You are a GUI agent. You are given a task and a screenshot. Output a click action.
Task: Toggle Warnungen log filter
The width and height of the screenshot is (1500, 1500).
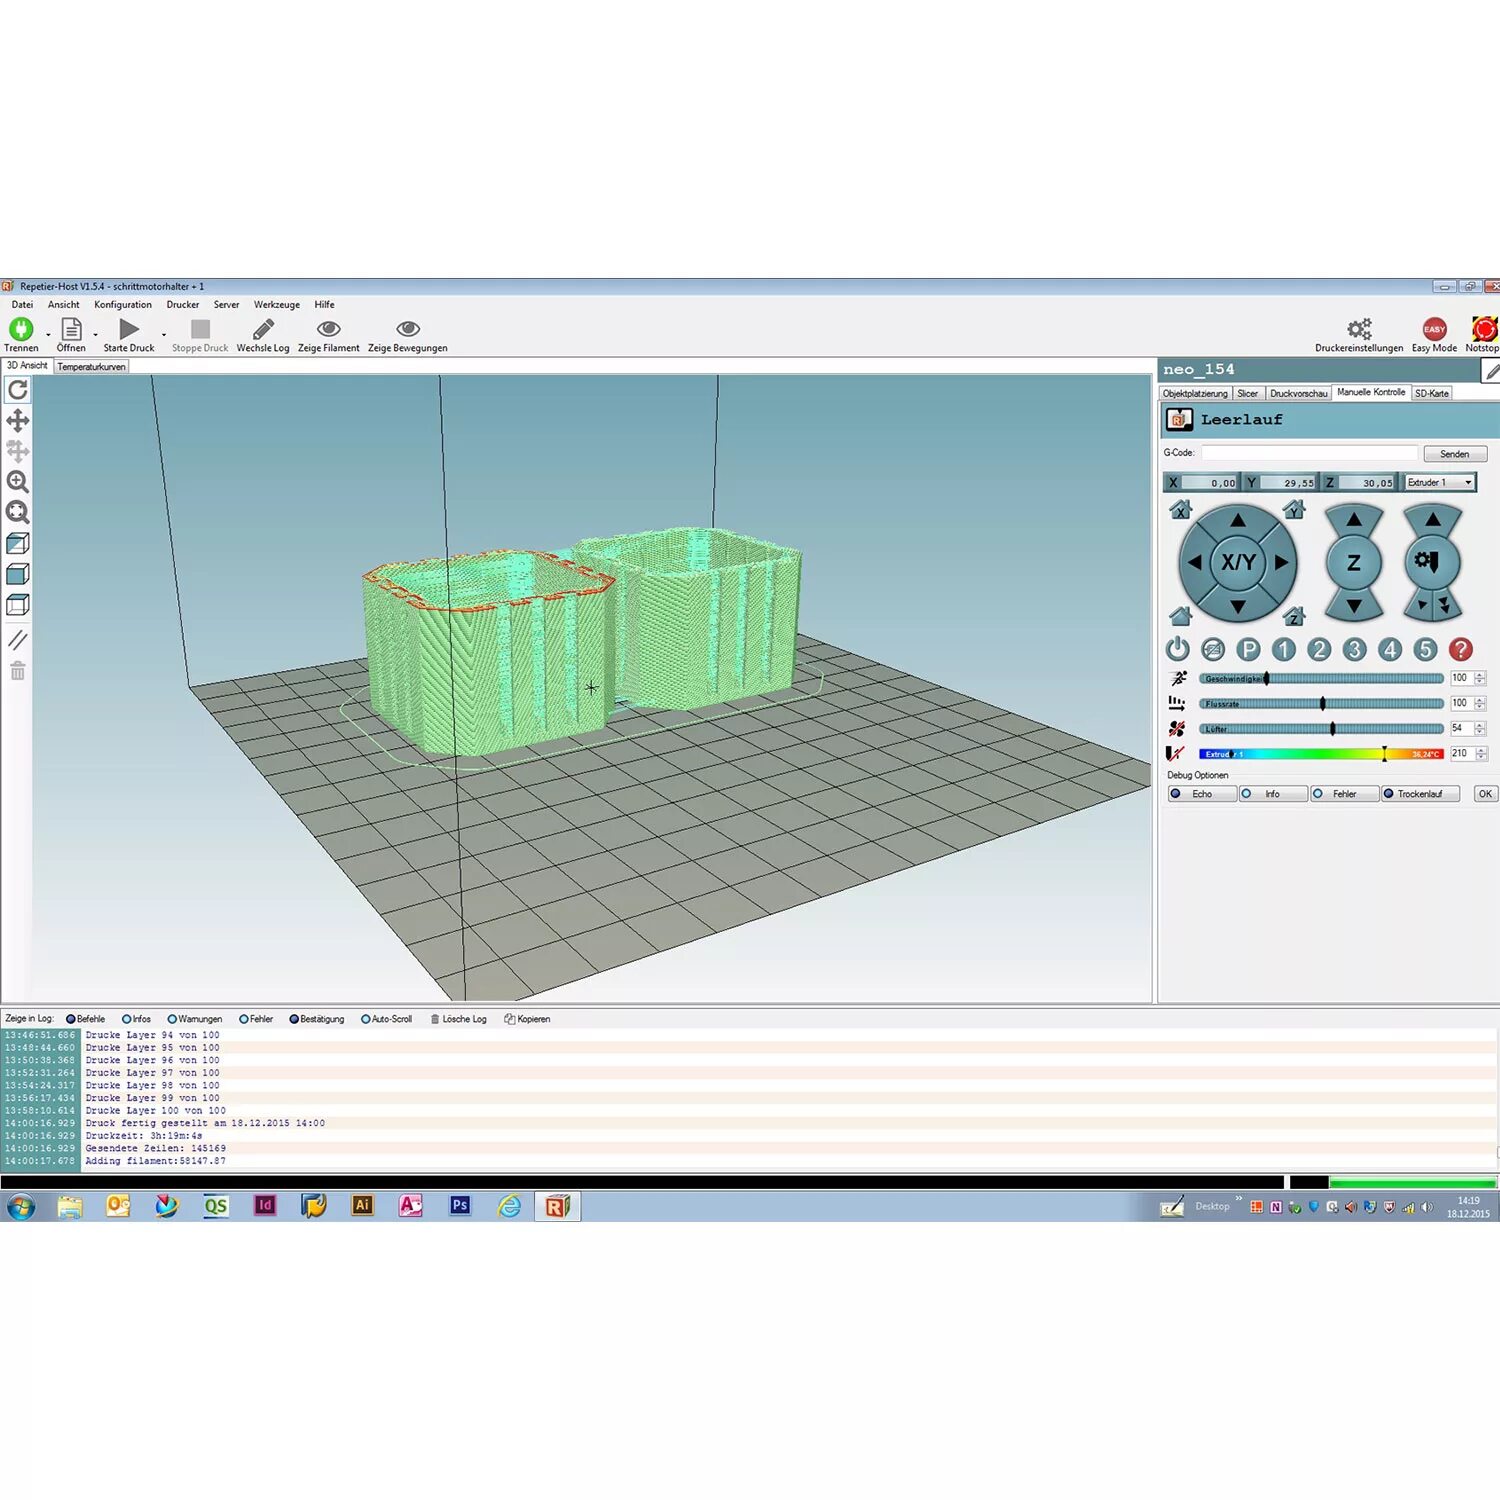click(x=195, y=1019)
